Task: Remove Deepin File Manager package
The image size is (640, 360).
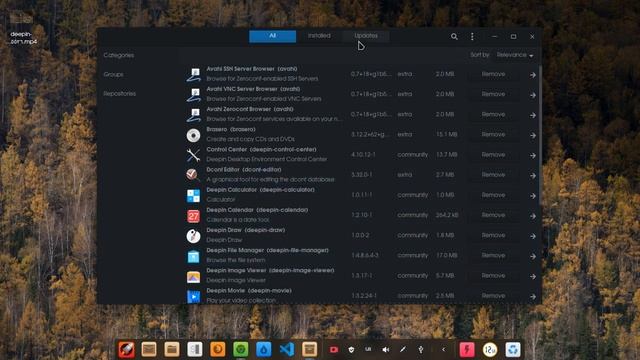Action: [493, 256]
